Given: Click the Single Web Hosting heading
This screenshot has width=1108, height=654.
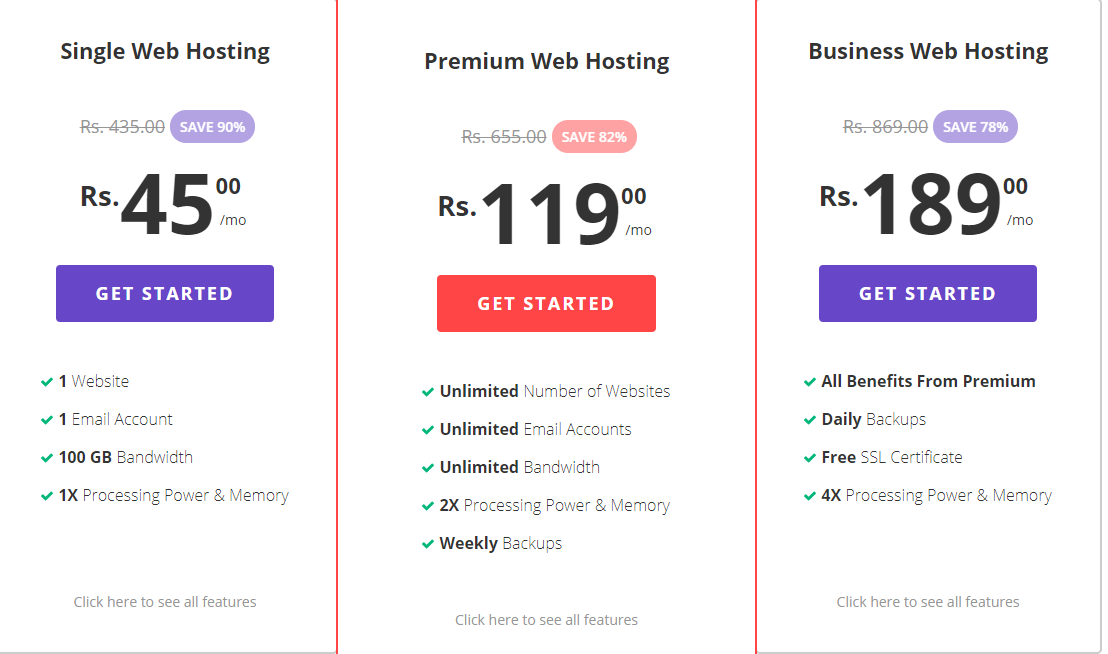Looking at the screenshot, I should pyautogui.click(x=165, y=51).
